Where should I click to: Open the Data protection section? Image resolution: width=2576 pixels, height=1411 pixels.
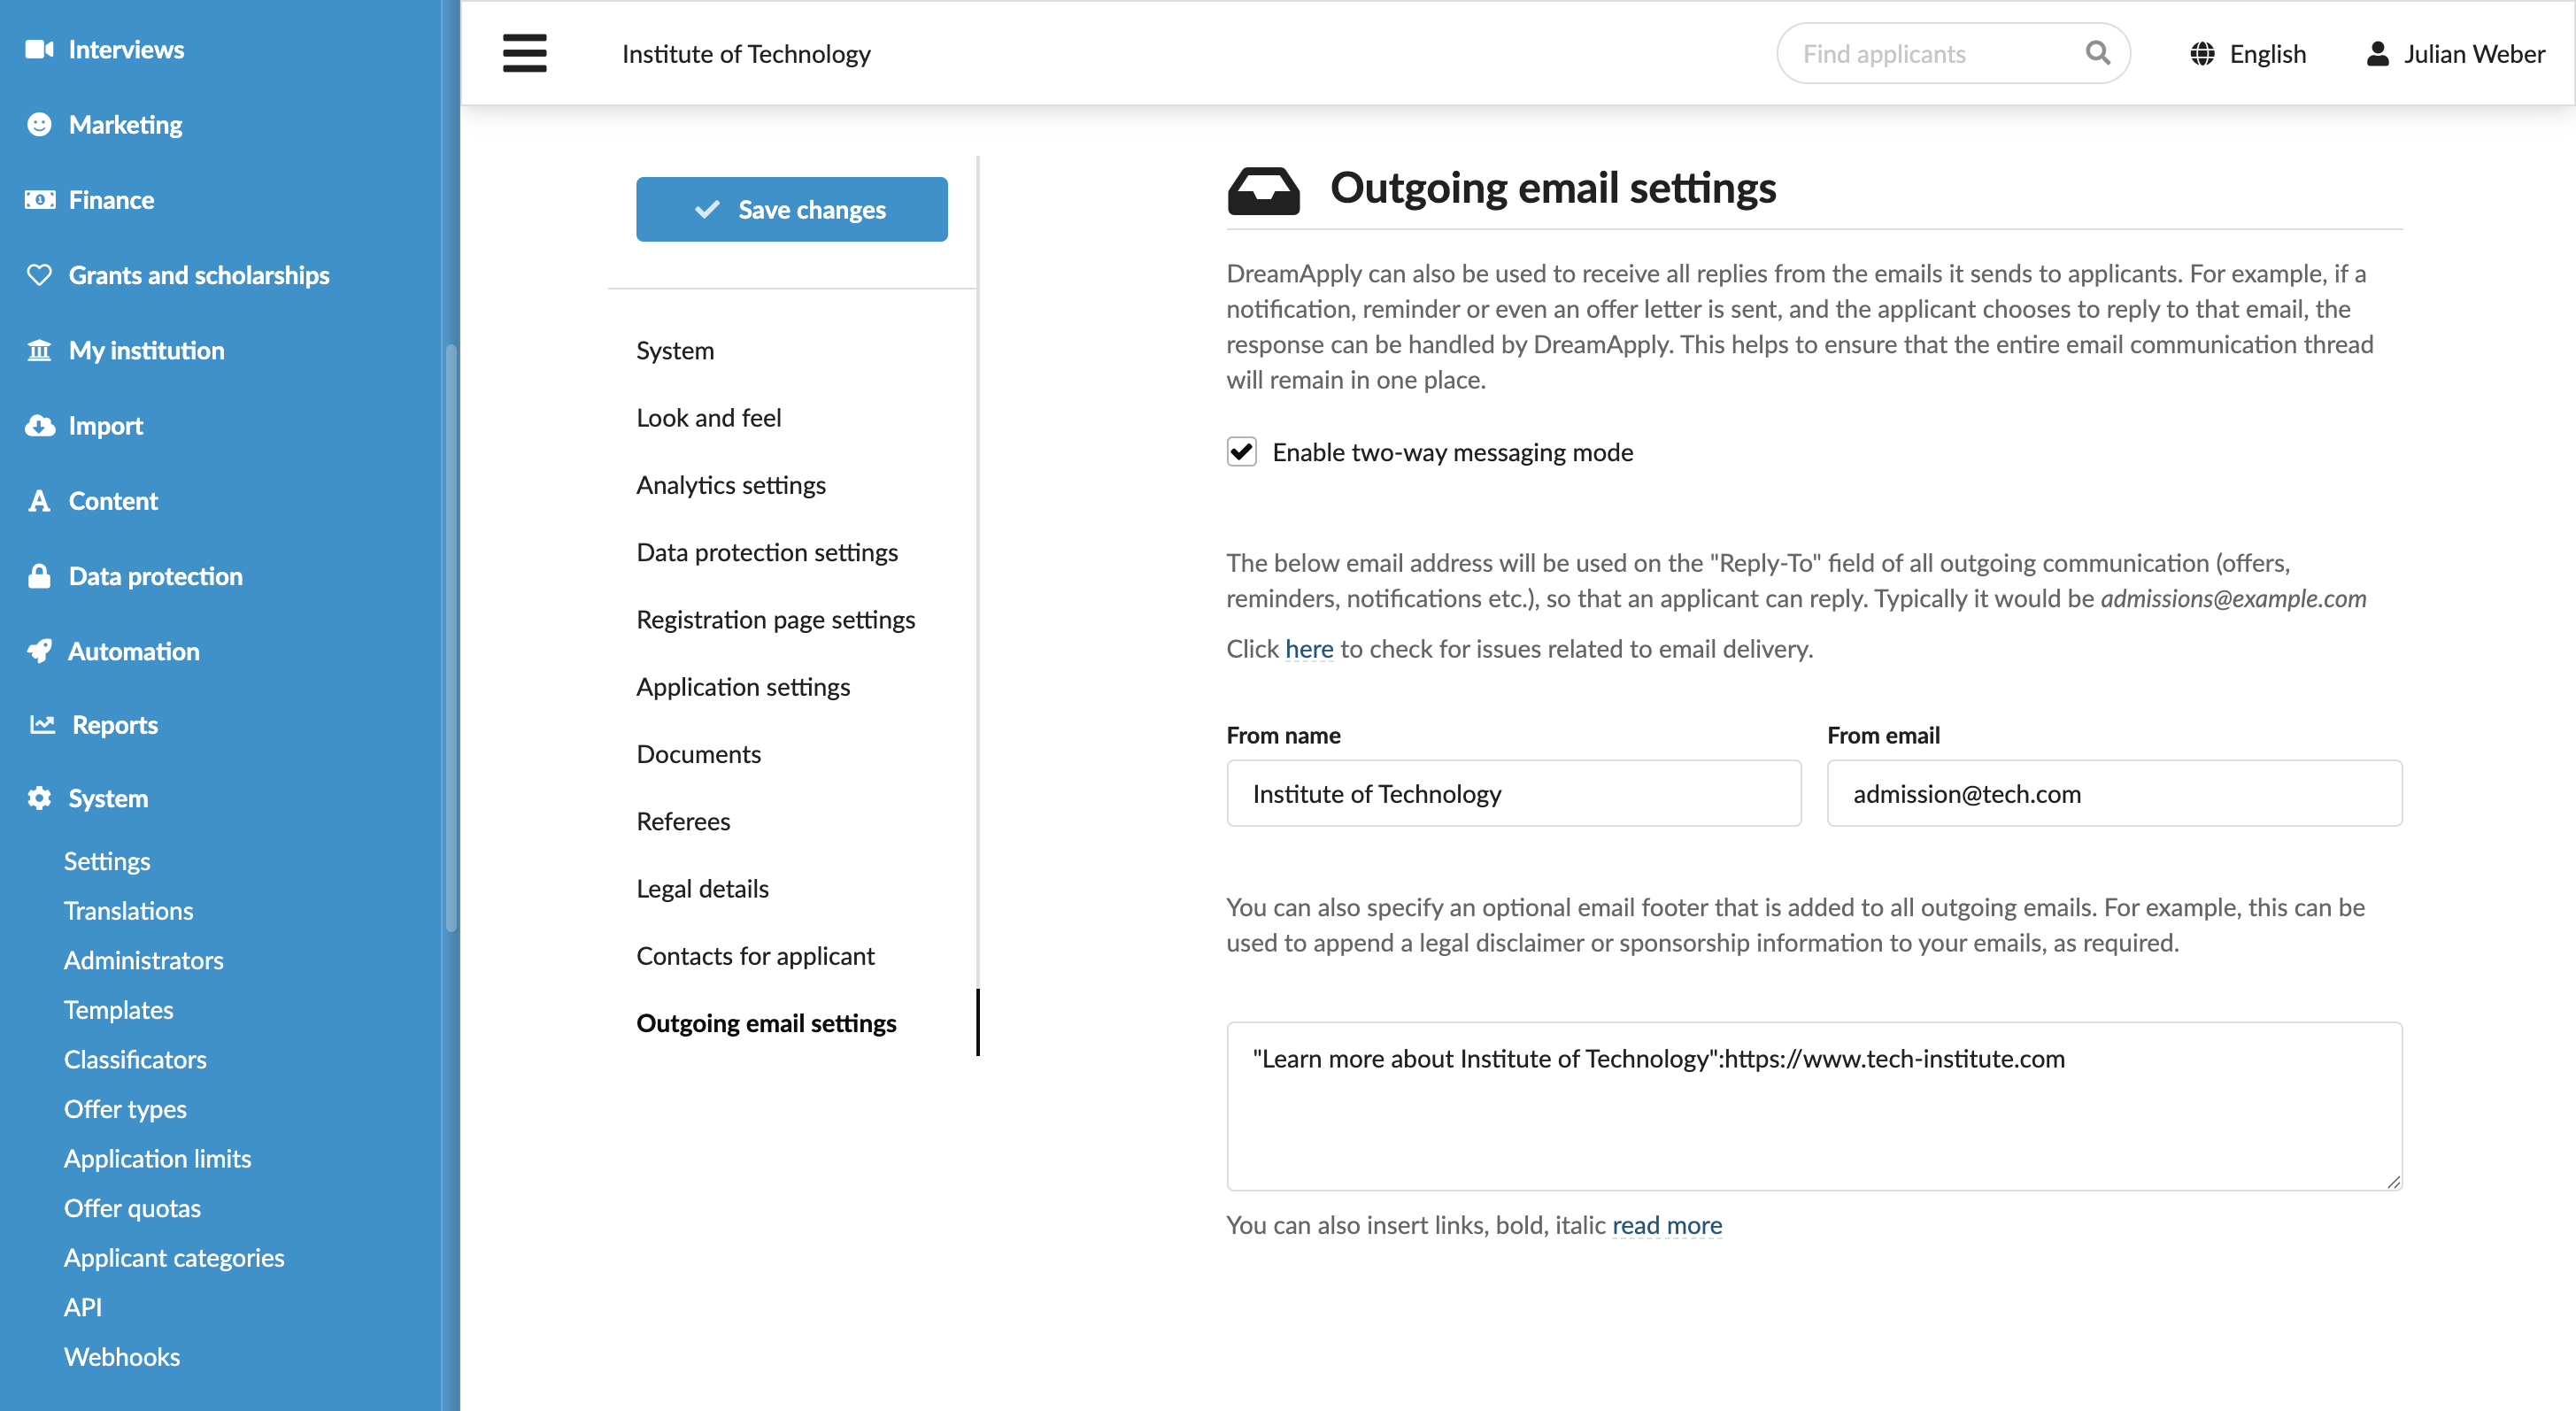pyautogui.click(x=155, y=576)
